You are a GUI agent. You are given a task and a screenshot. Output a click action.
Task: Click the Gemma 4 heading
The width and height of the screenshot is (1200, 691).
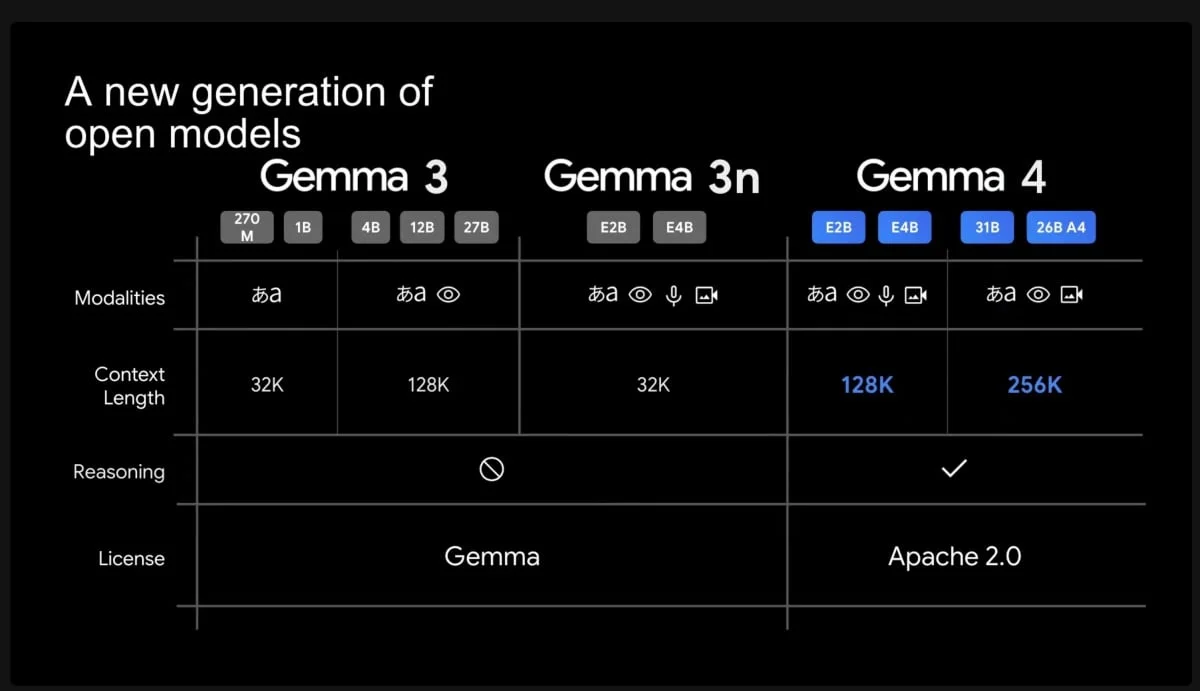click(951, 178)
